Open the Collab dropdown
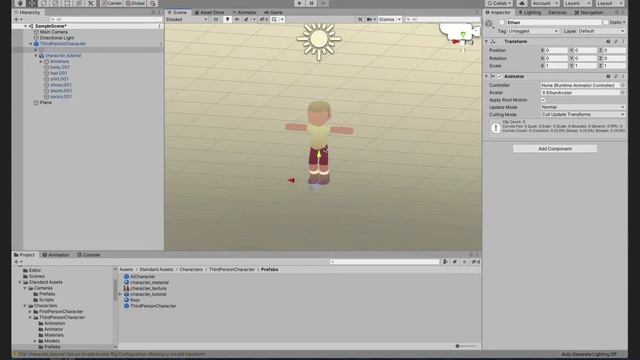 click(x=499, y=3)
